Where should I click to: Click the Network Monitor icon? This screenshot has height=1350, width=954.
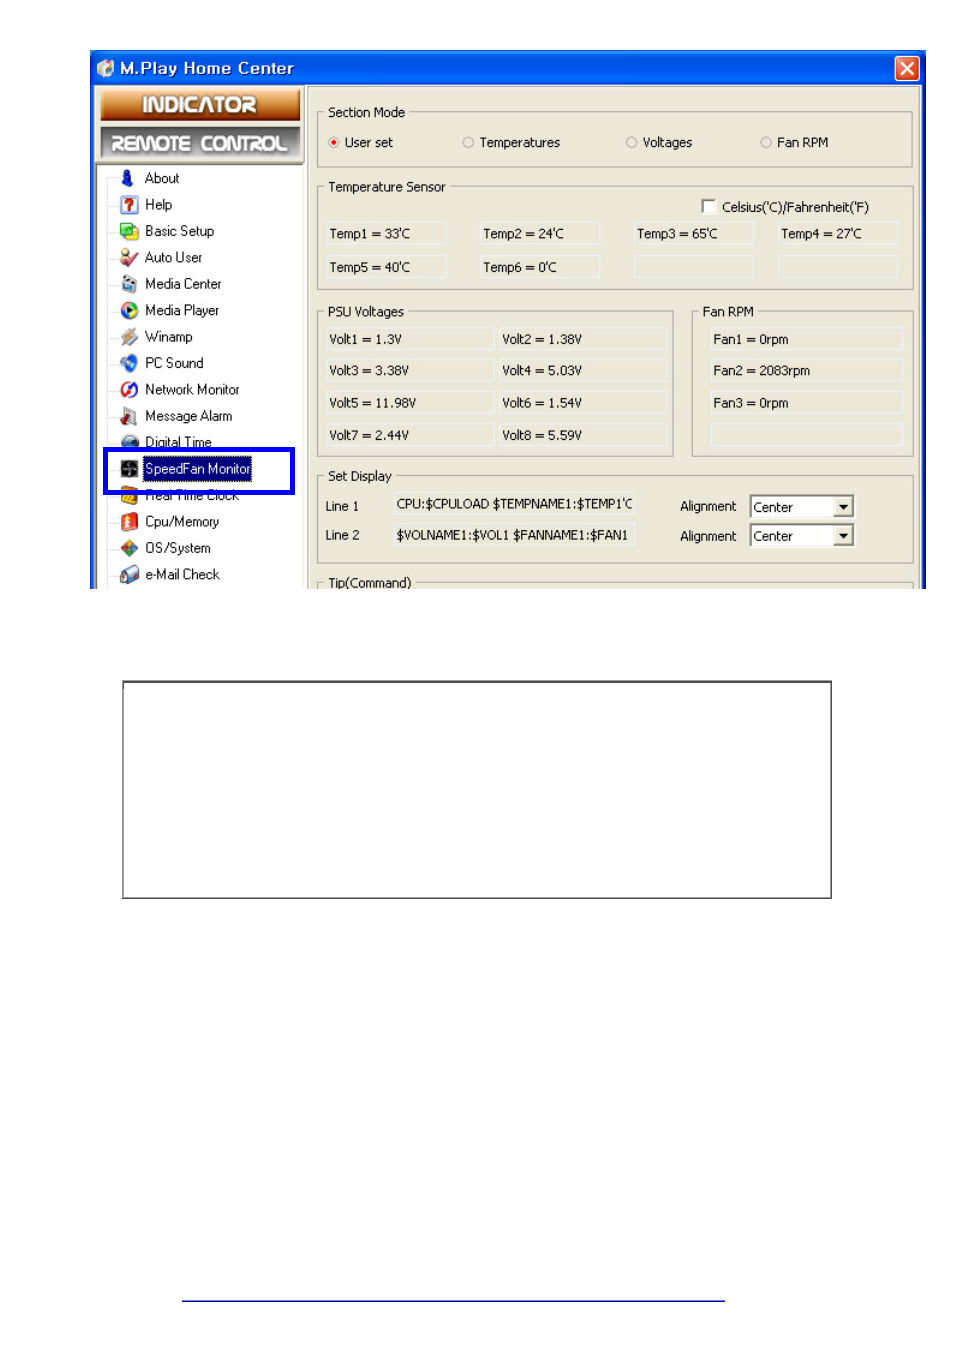coord(129,390)
